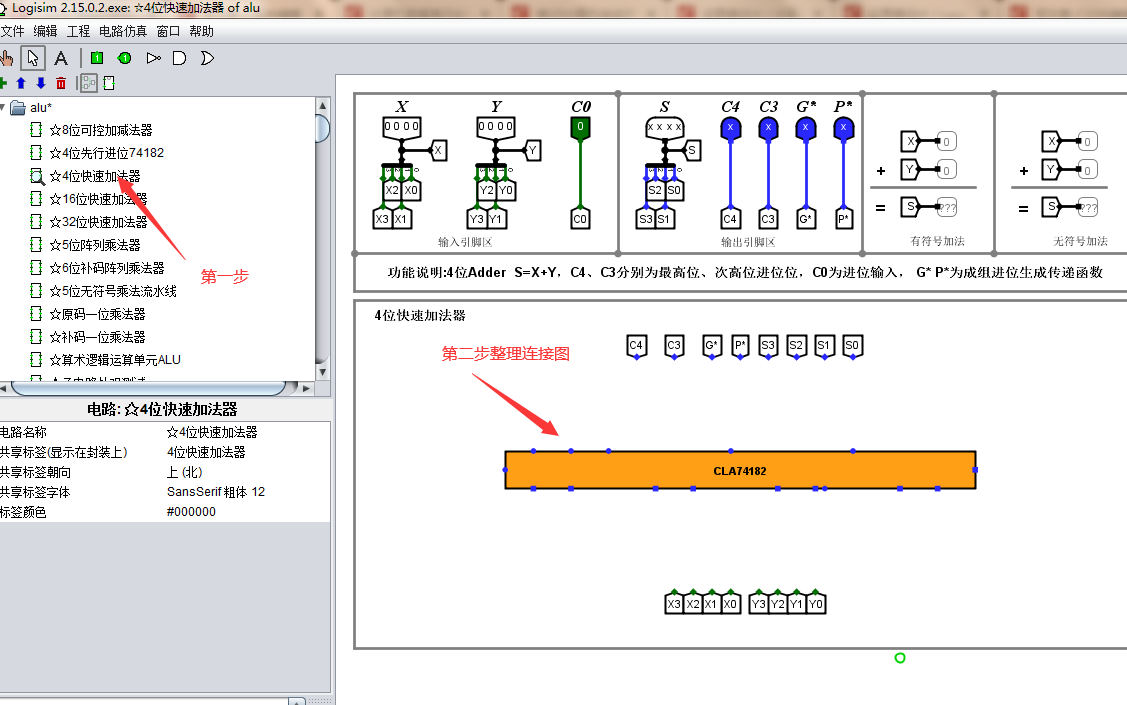
Task: Click tree horizontal scroll-right arrow
Action: point(307,389)
